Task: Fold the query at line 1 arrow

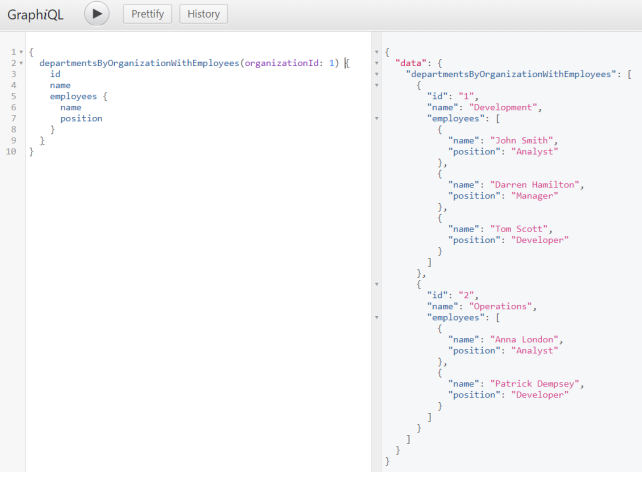Action: pyautogui.click(x=20, y=52)
